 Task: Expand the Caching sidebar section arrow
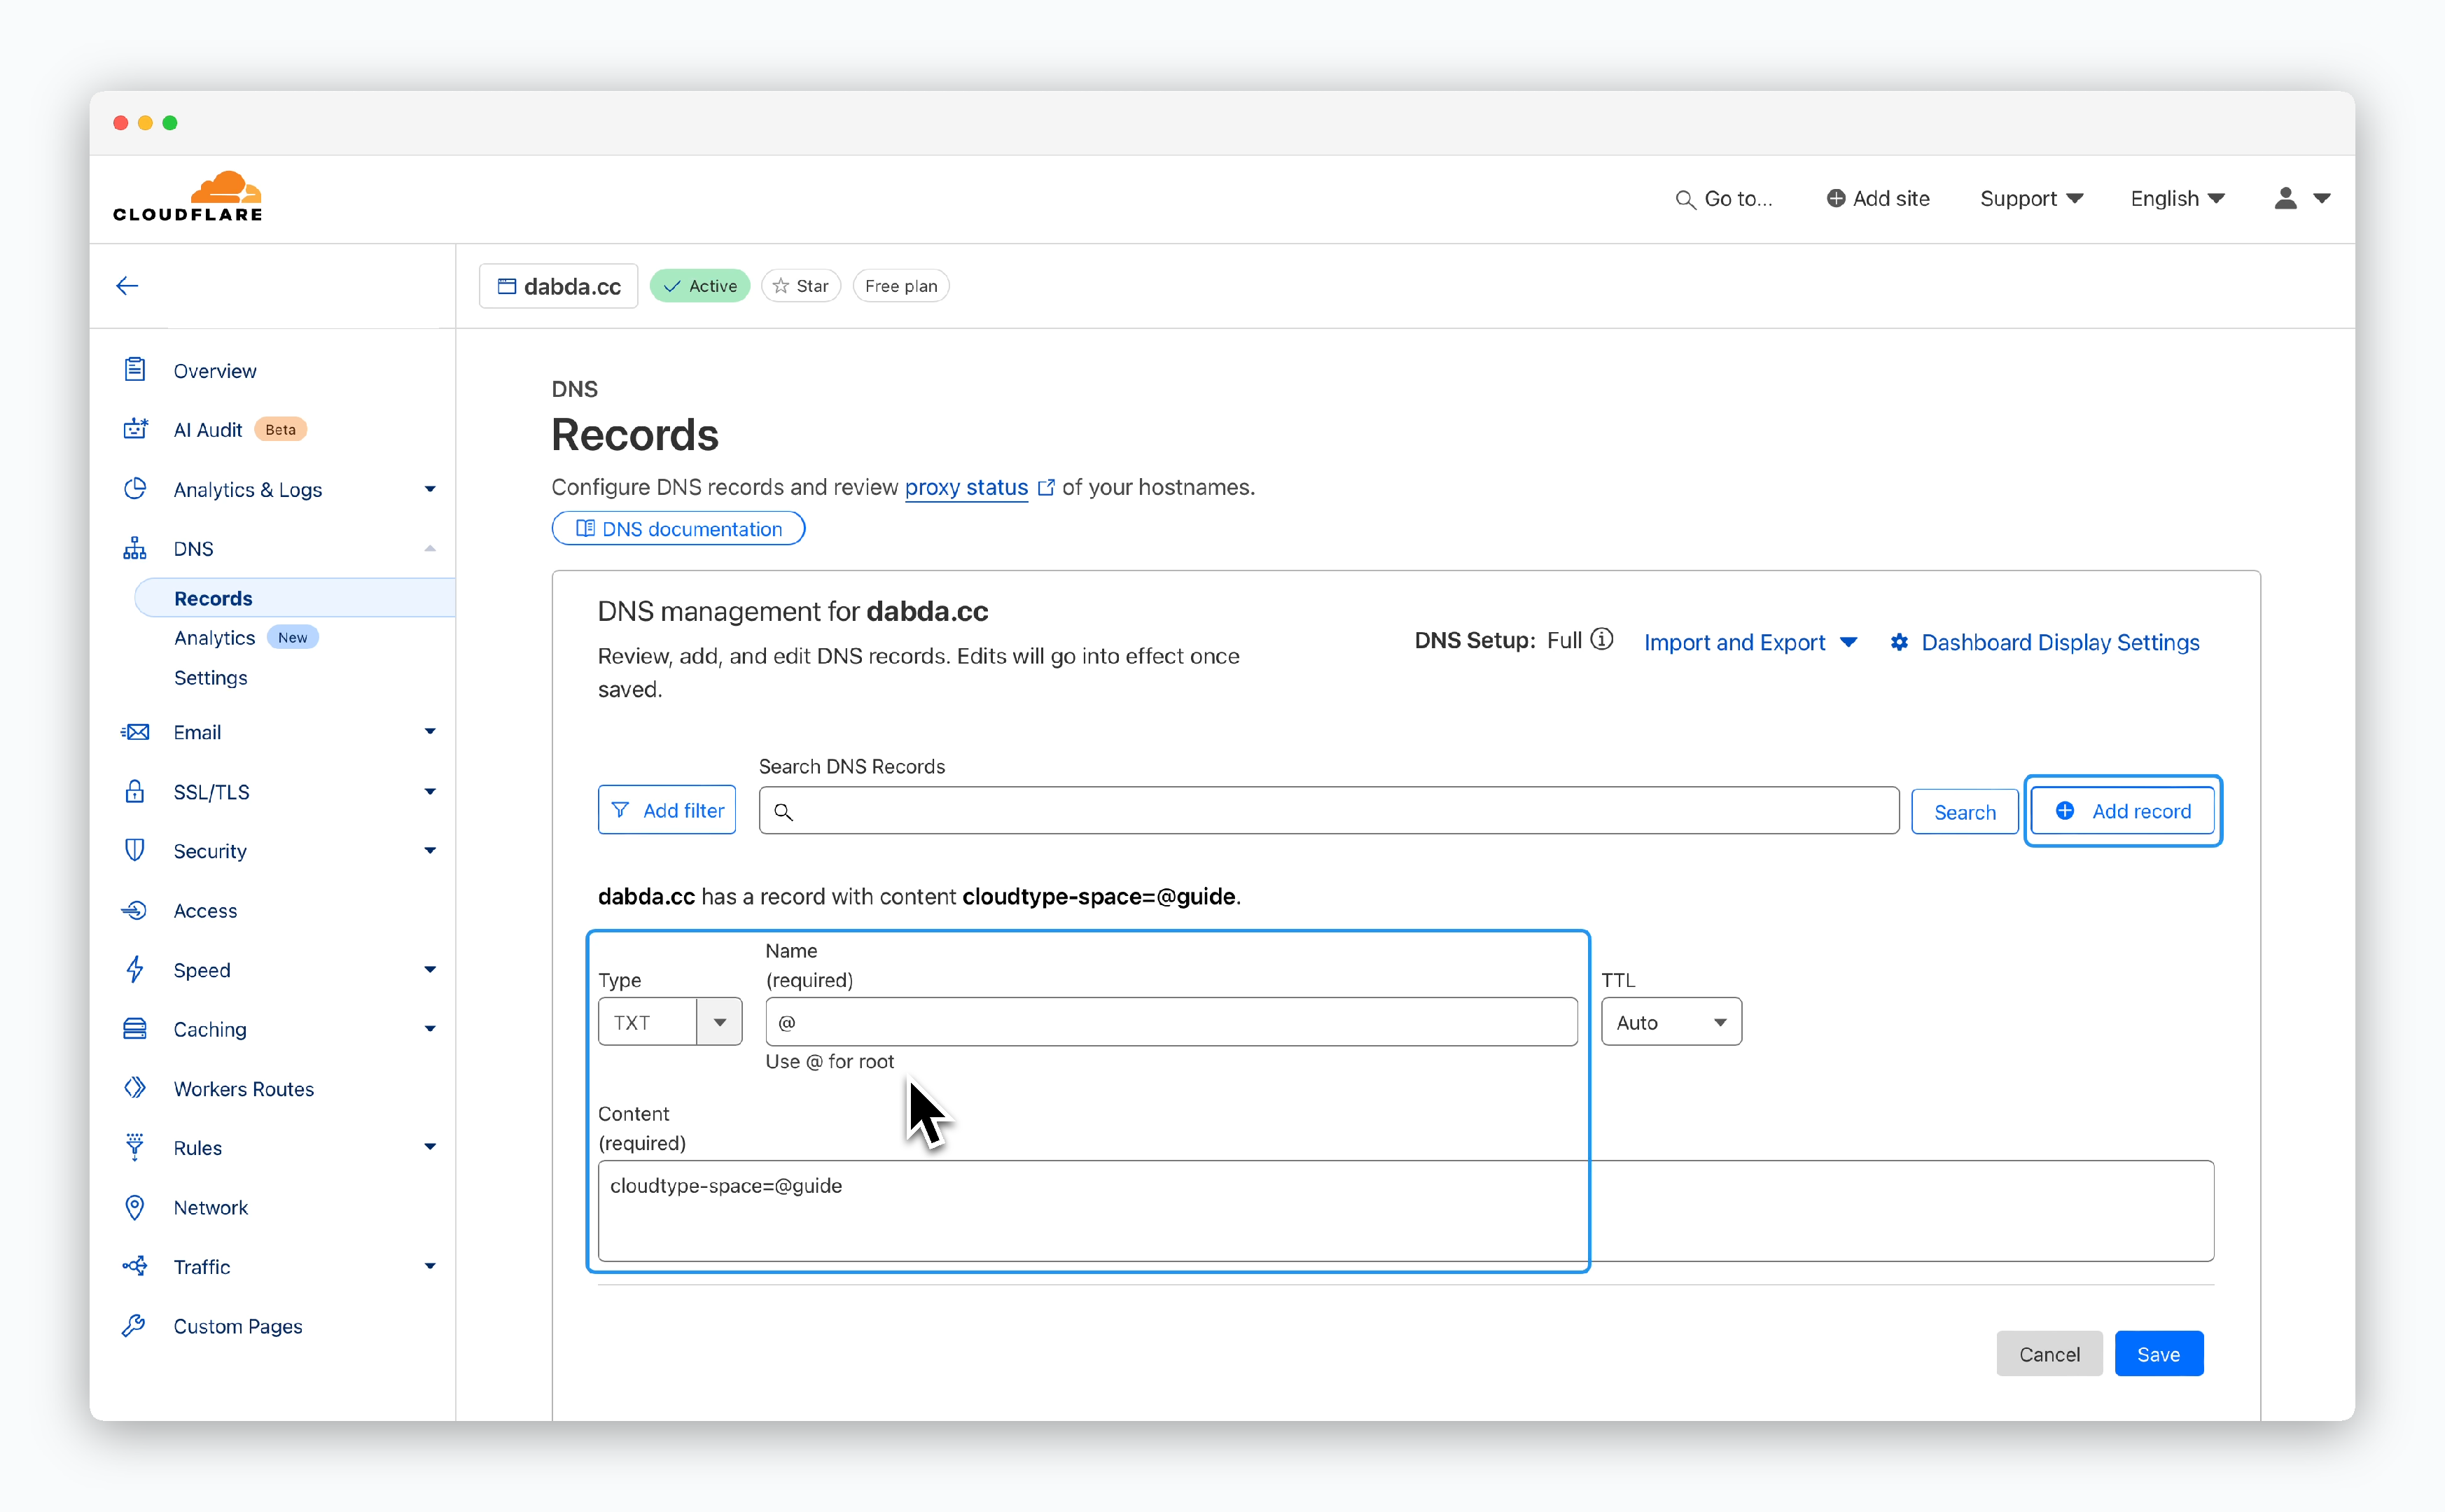[x=430, y=1028]
